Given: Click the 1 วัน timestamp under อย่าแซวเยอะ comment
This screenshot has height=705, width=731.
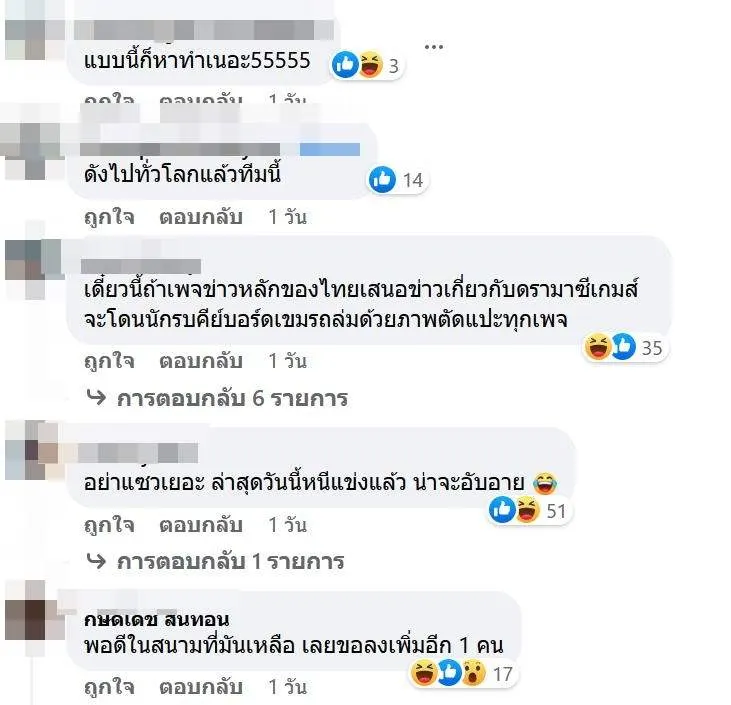Looking at the screenshot, I should (x=288, y=525).
